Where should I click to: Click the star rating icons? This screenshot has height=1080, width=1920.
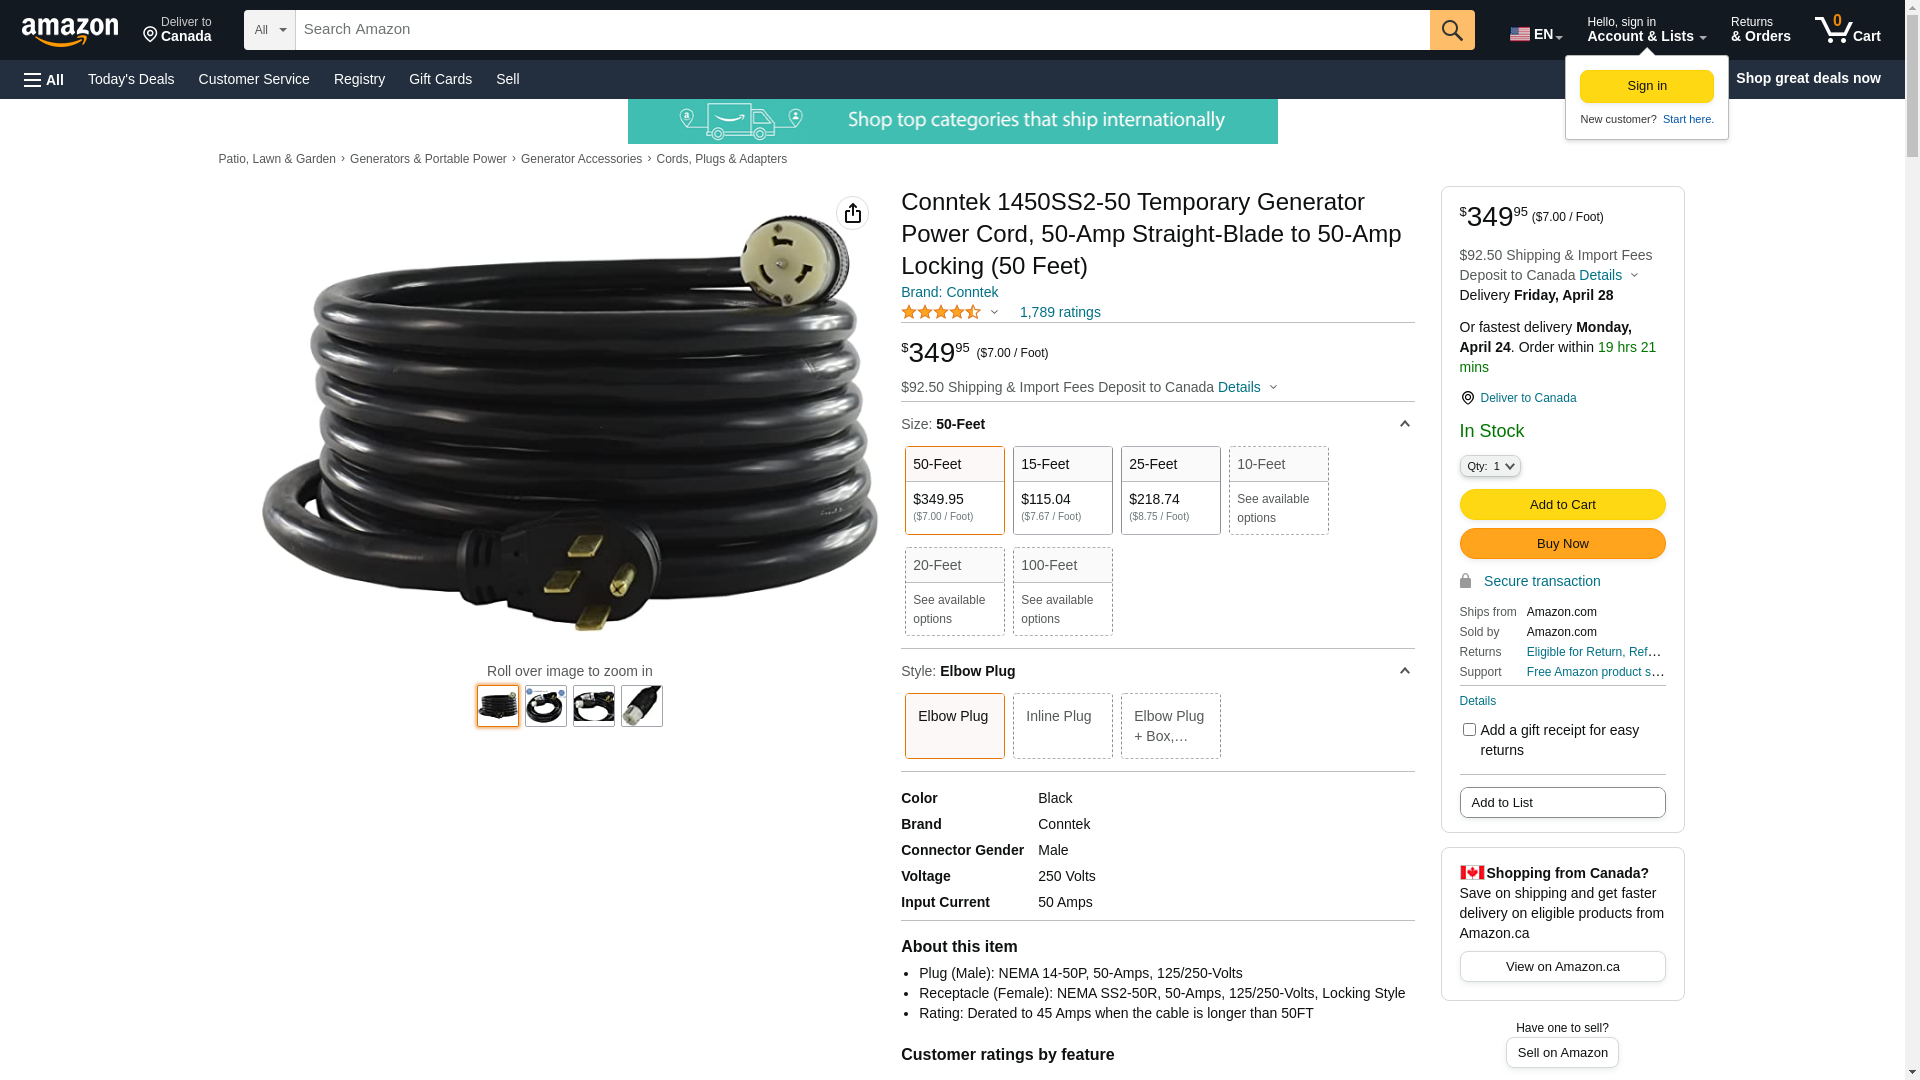(941, 312)
